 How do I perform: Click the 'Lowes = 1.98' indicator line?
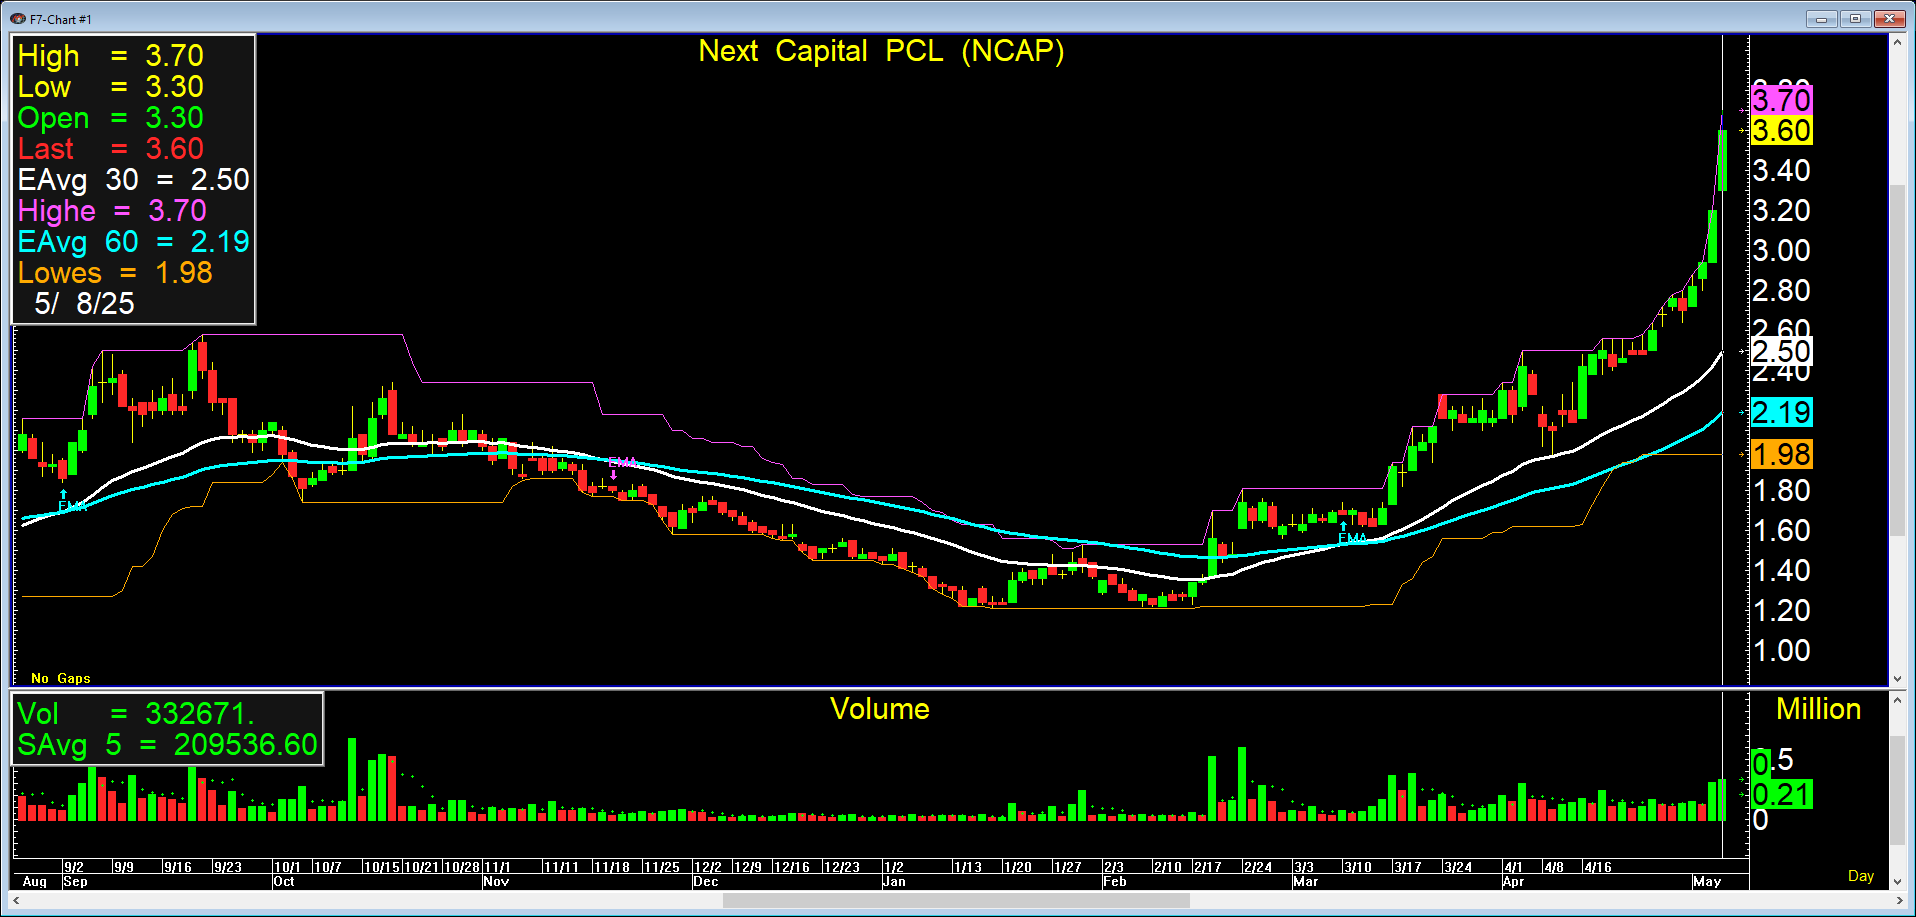(115, 272)
